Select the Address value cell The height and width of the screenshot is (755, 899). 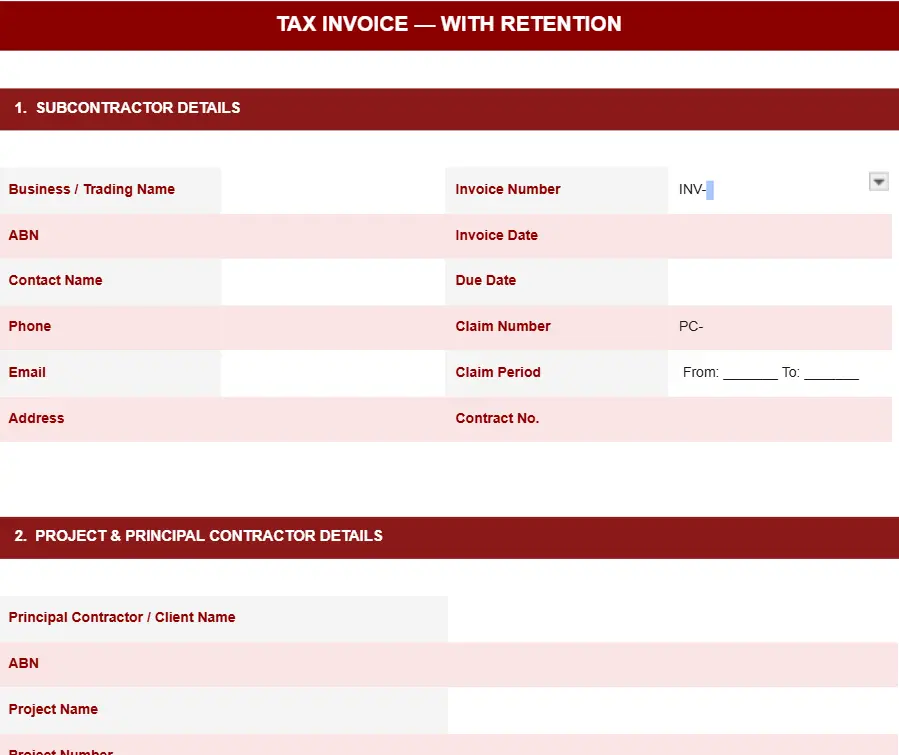[332, 419]
